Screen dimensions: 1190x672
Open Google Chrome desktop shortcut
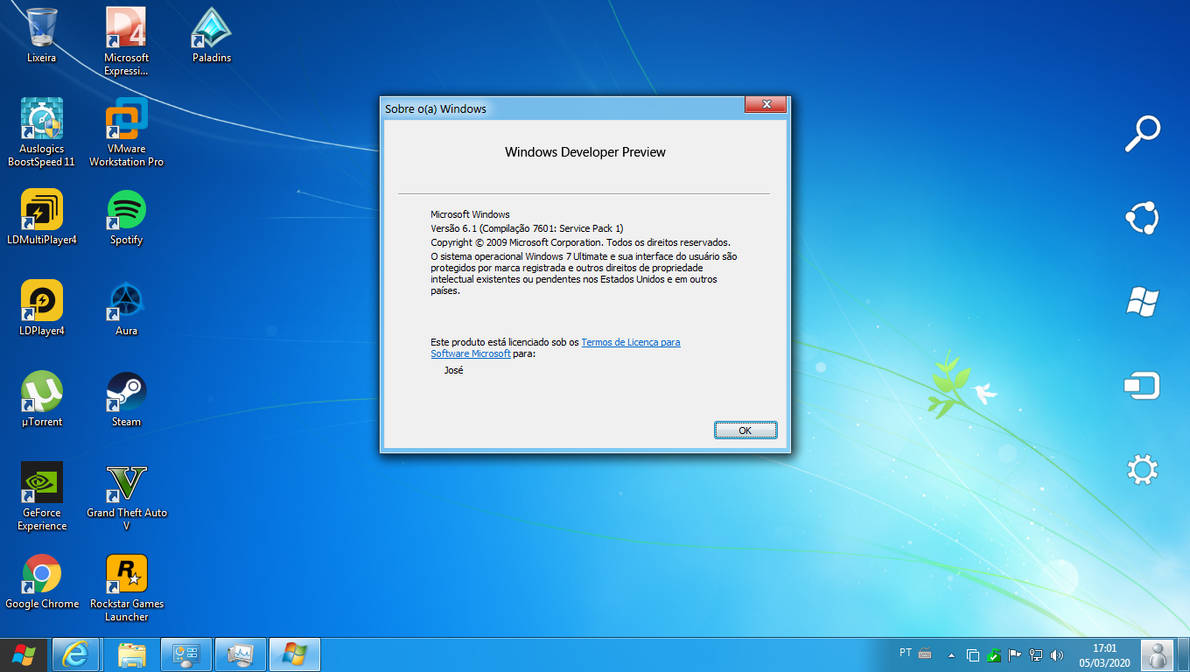41,582
